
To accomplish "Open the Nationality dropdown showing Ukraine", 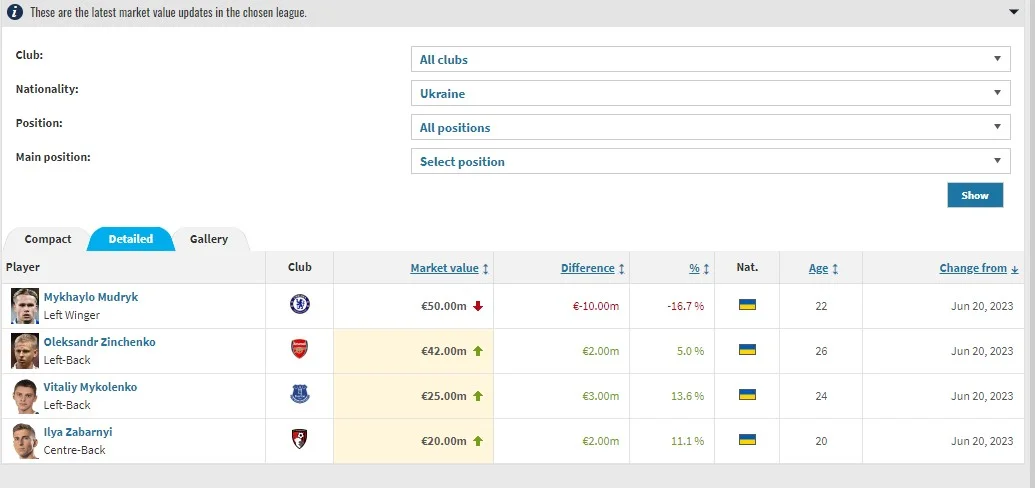I will [x=710, y=94].
